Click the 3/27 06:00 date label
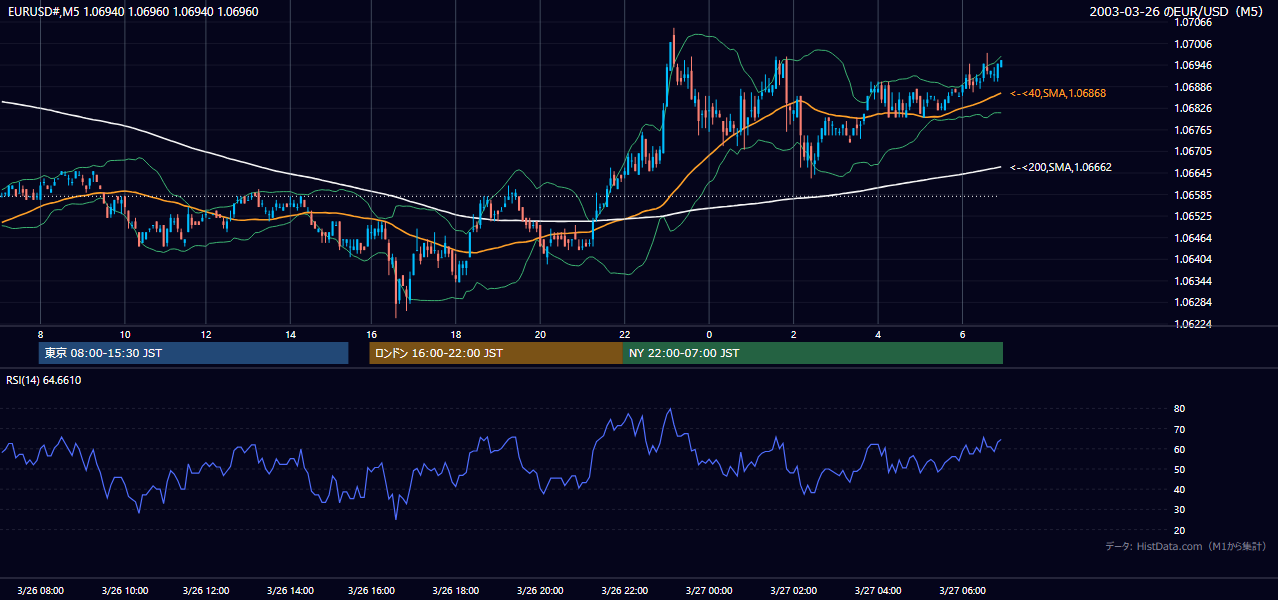Viewport: 1278px width, 600px height. click(x=962, y=591)
